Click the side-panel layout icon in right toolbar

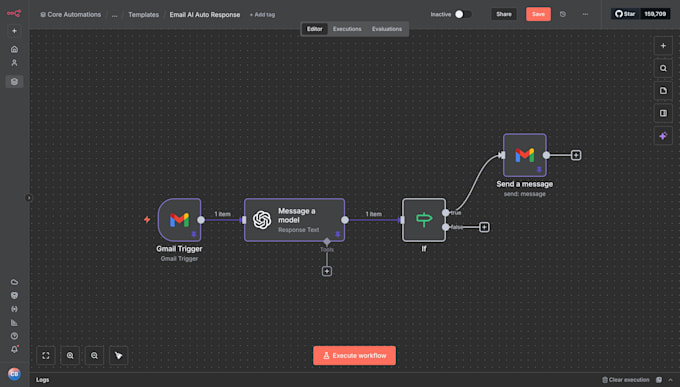[663, 113]
